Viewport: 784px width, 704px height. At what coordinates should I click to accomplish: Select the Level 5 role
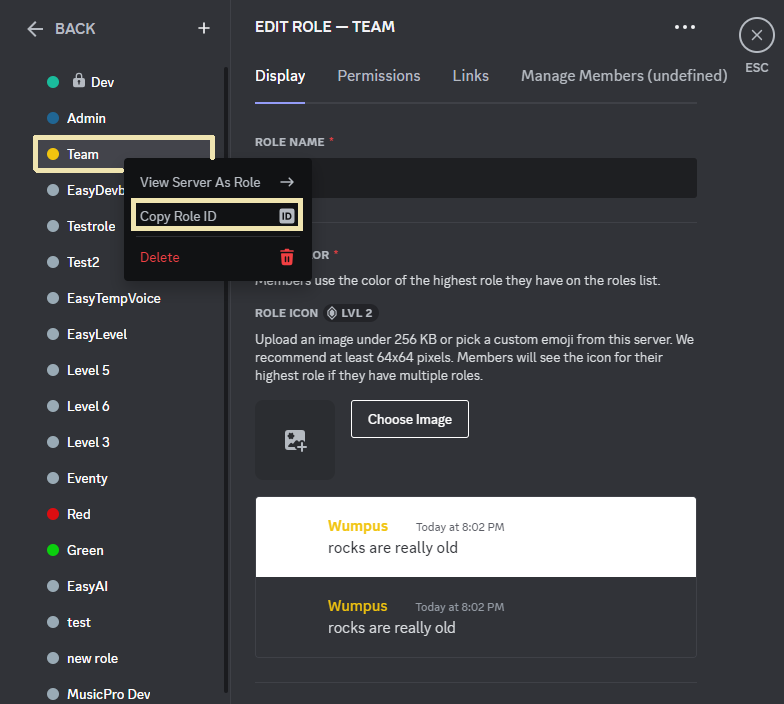(x=124, y=370)
